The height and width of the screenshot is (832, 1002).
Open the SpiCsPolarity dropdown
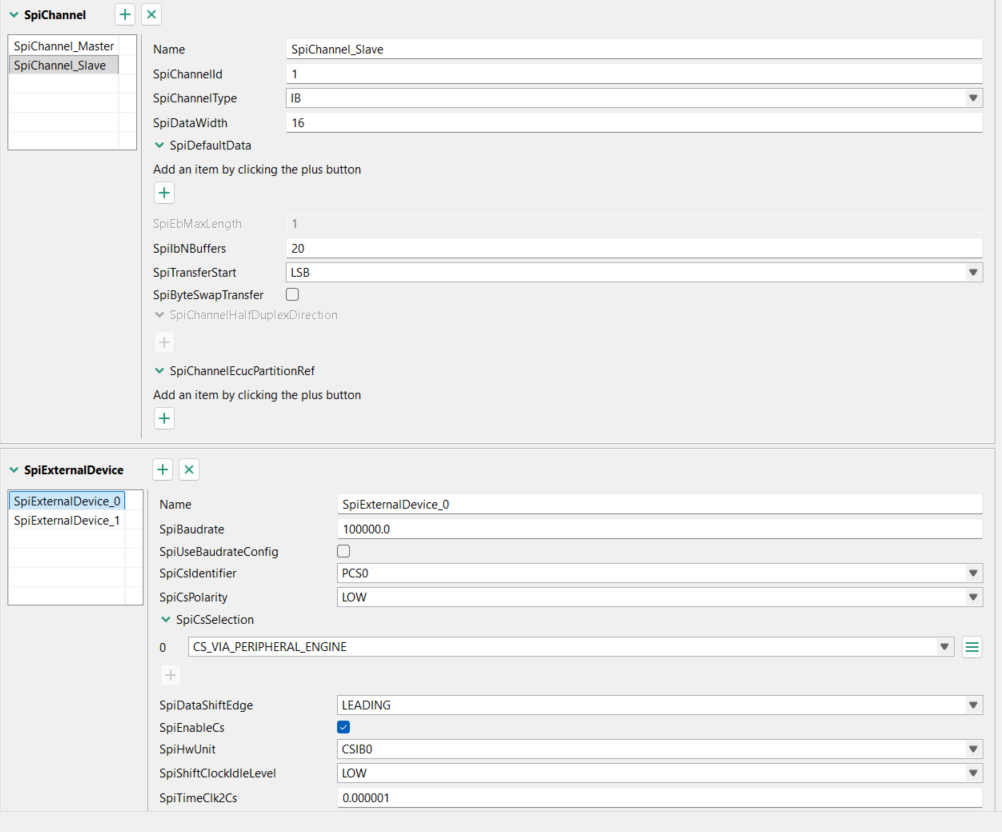tap(973, 597)
